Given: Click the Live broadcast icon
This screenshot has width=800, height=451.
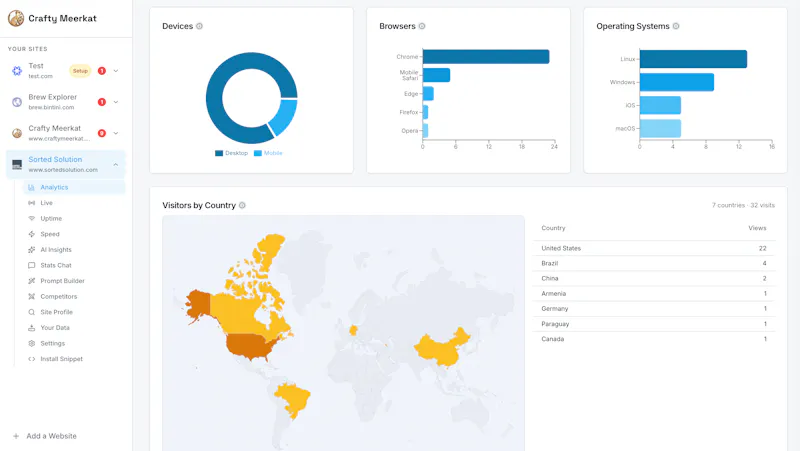Looking at the screenshot, I should click(32, 203).
